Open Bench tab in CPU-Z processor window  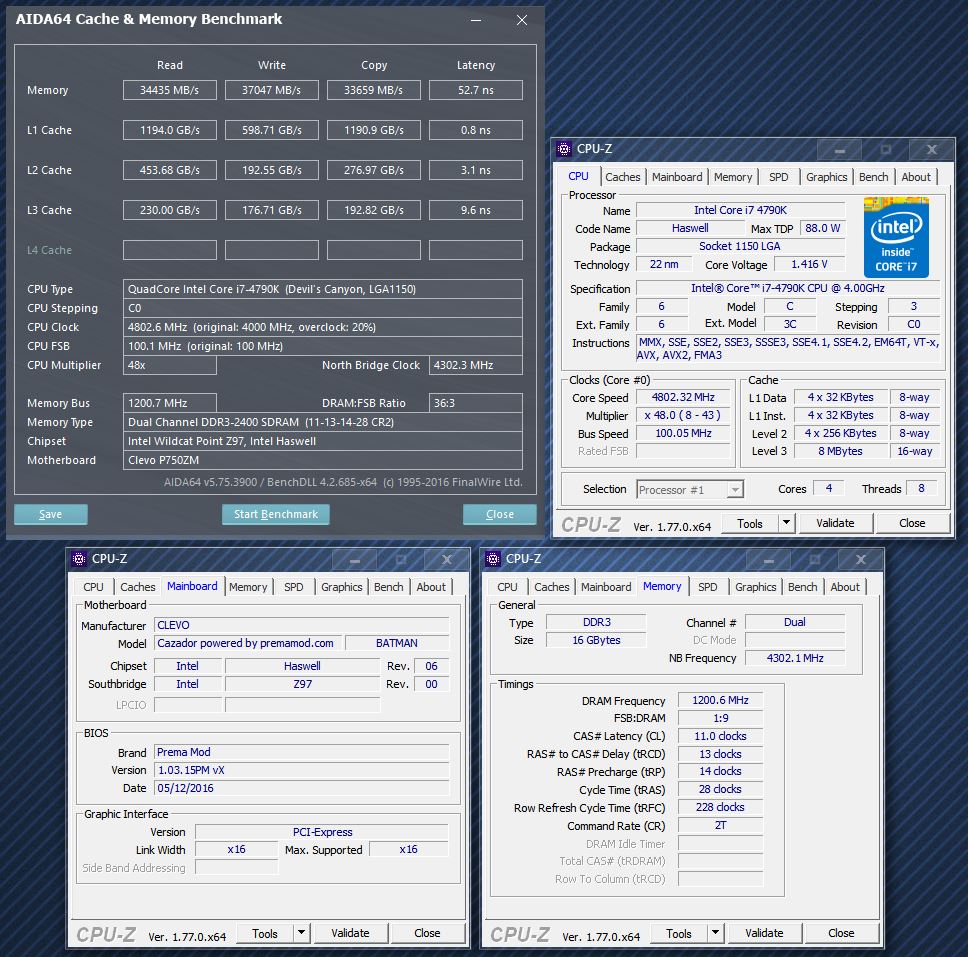point(874,177)
